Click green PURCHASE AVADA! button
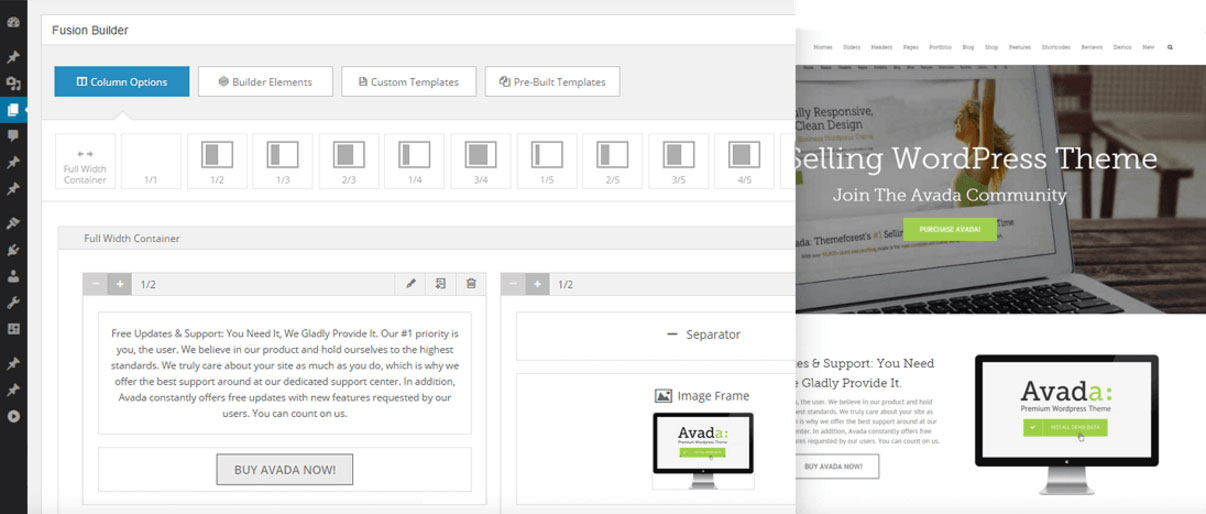Screen dimensions: 1206x514 pos(949,229)
